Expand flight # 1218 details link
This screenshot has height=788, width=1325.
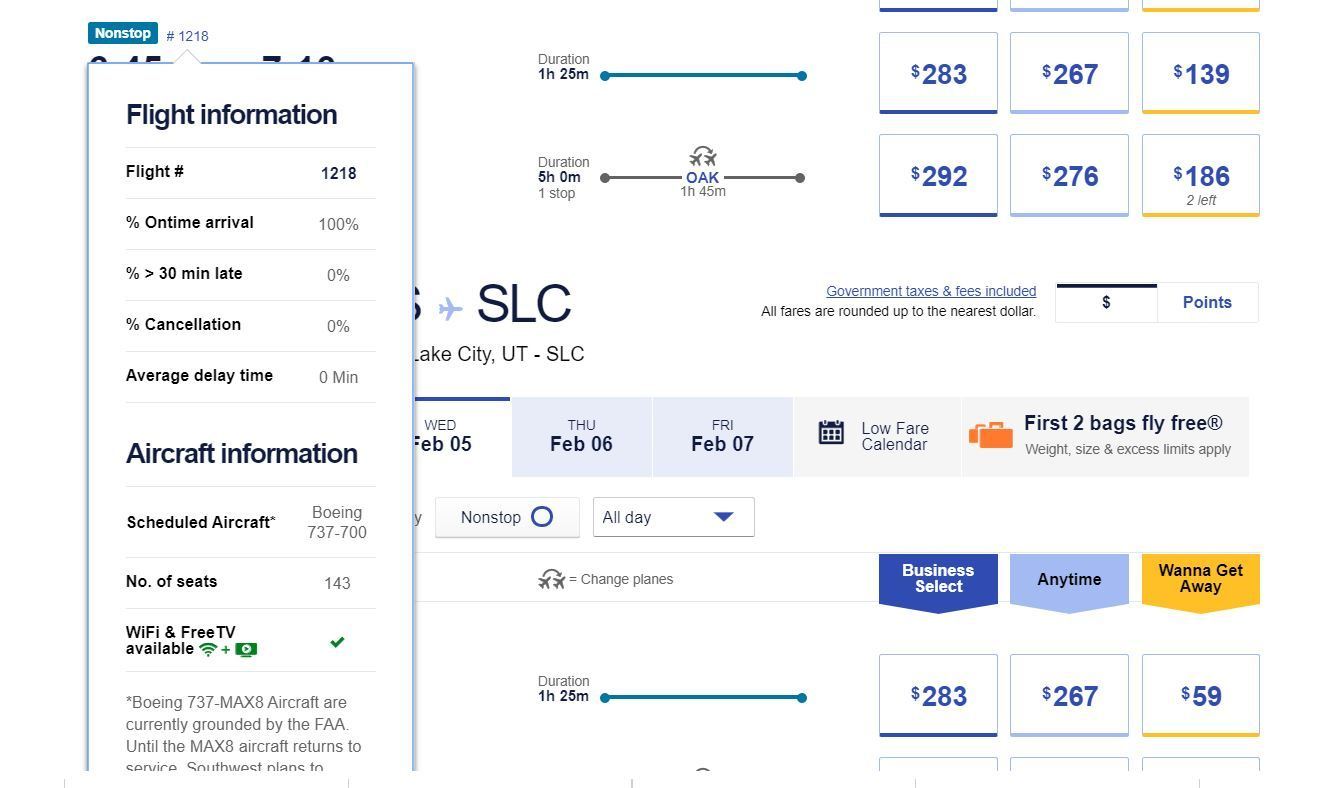[188, 36]
